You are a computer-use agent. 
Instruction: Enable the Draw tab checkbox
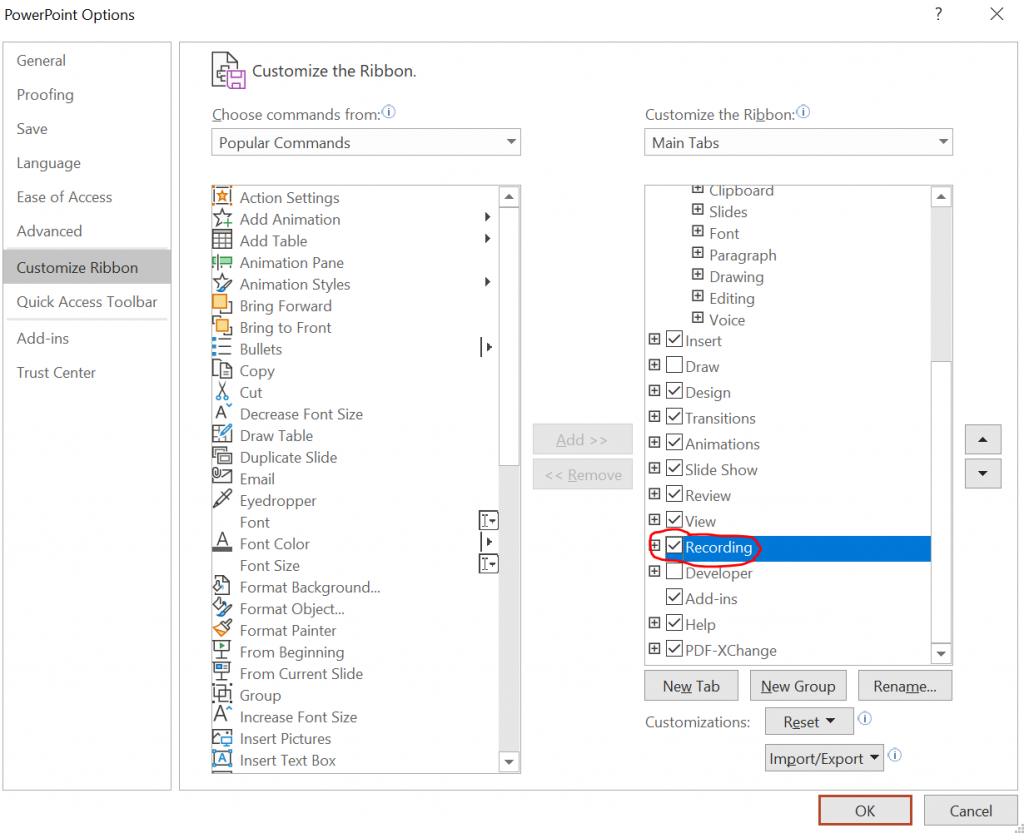675,366
